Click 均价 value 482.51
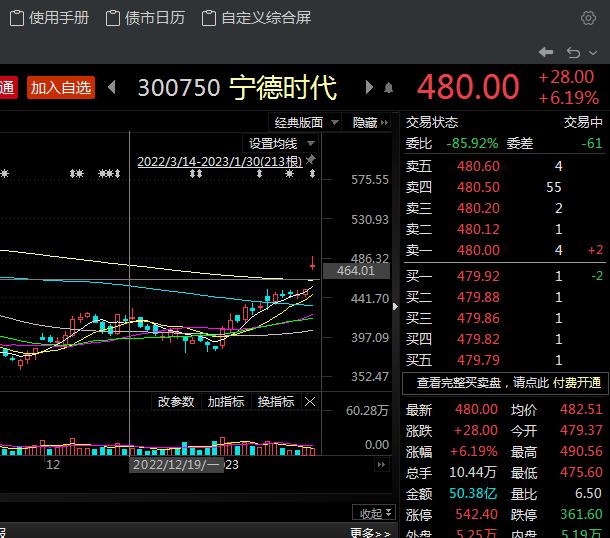Screen dimensions: 610x538 coord(581,409)
